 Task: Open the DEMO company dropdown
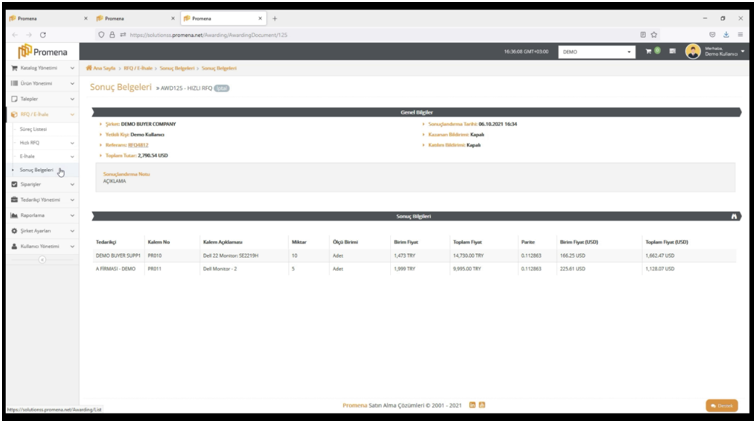pos(597,52)
